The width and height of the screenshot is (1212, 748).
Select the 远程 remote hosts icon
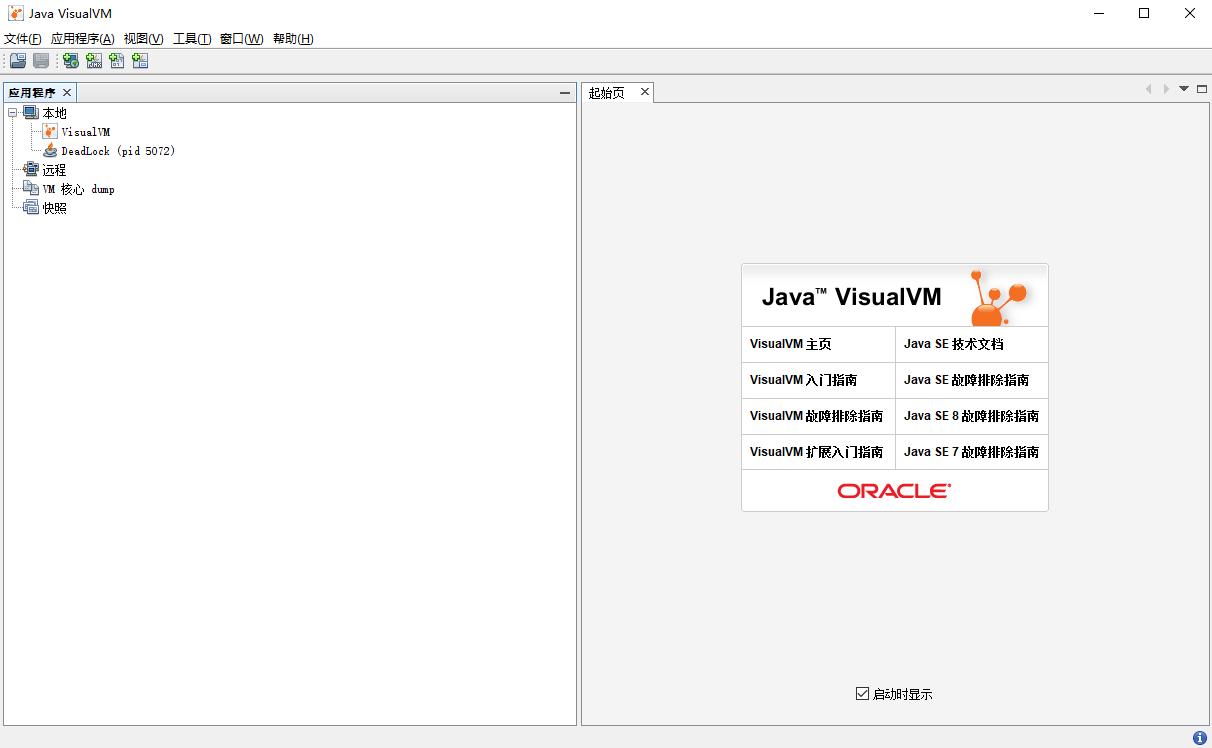[x=31, y=170]
